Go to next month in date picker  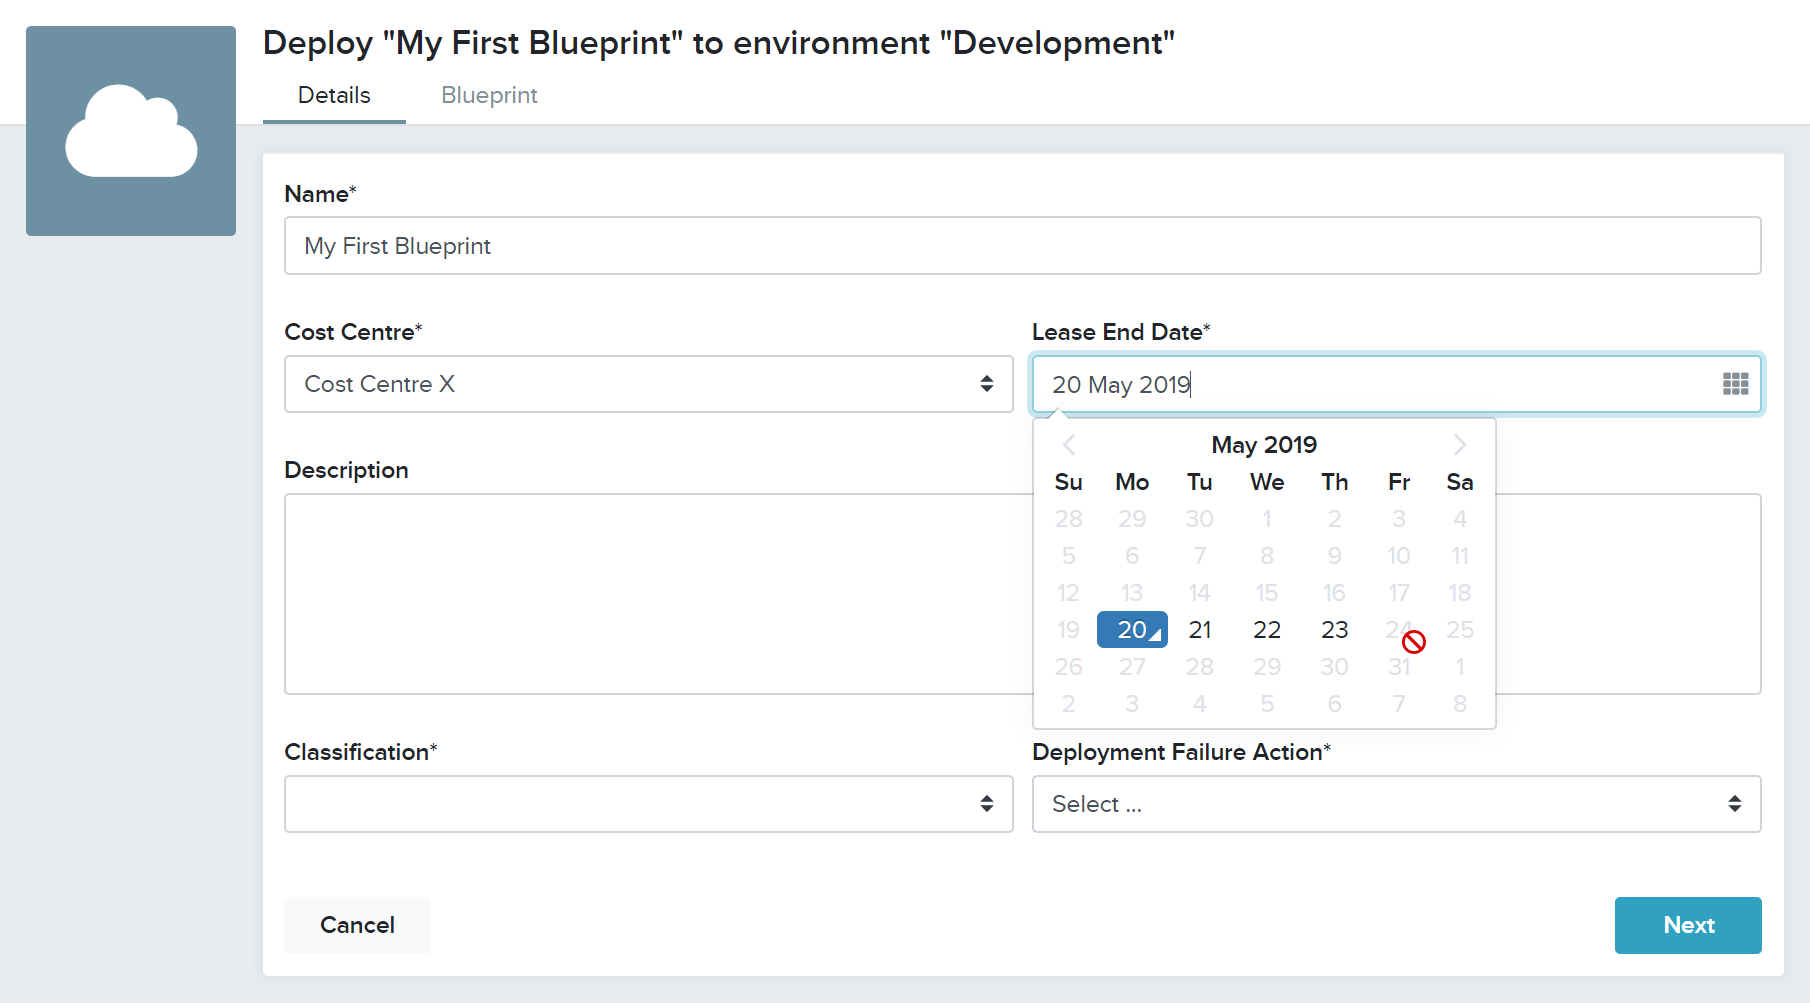(1459, 444)
